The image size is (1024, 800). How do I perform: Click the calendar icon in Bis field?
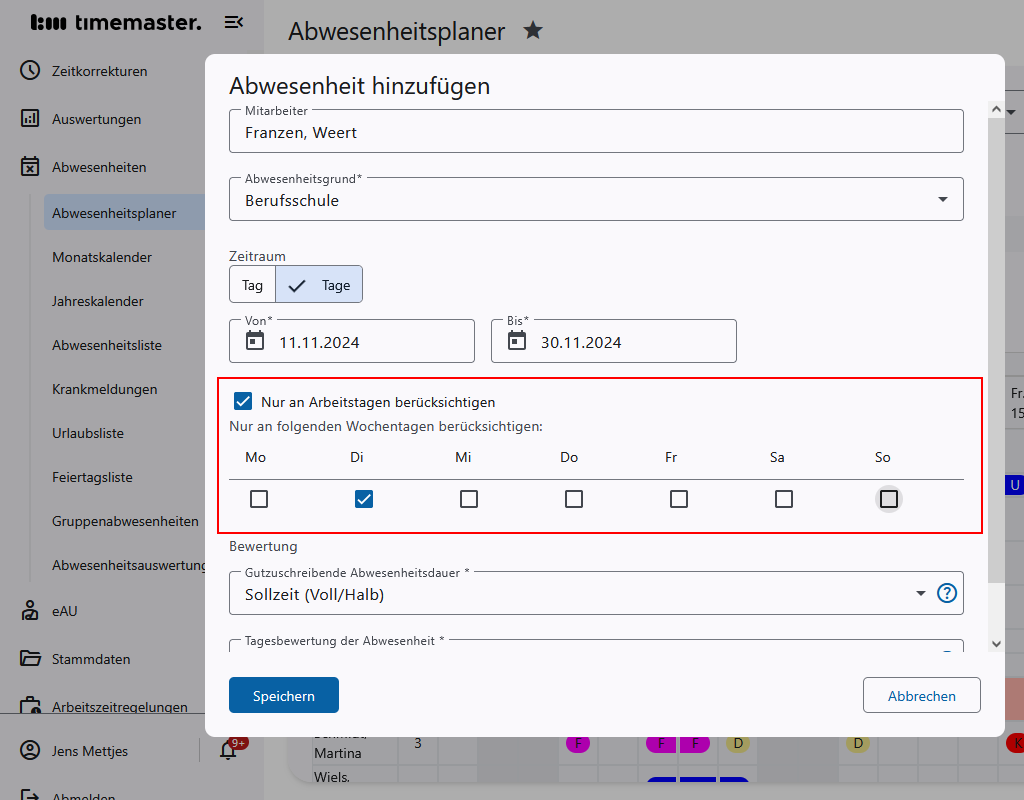517,341
